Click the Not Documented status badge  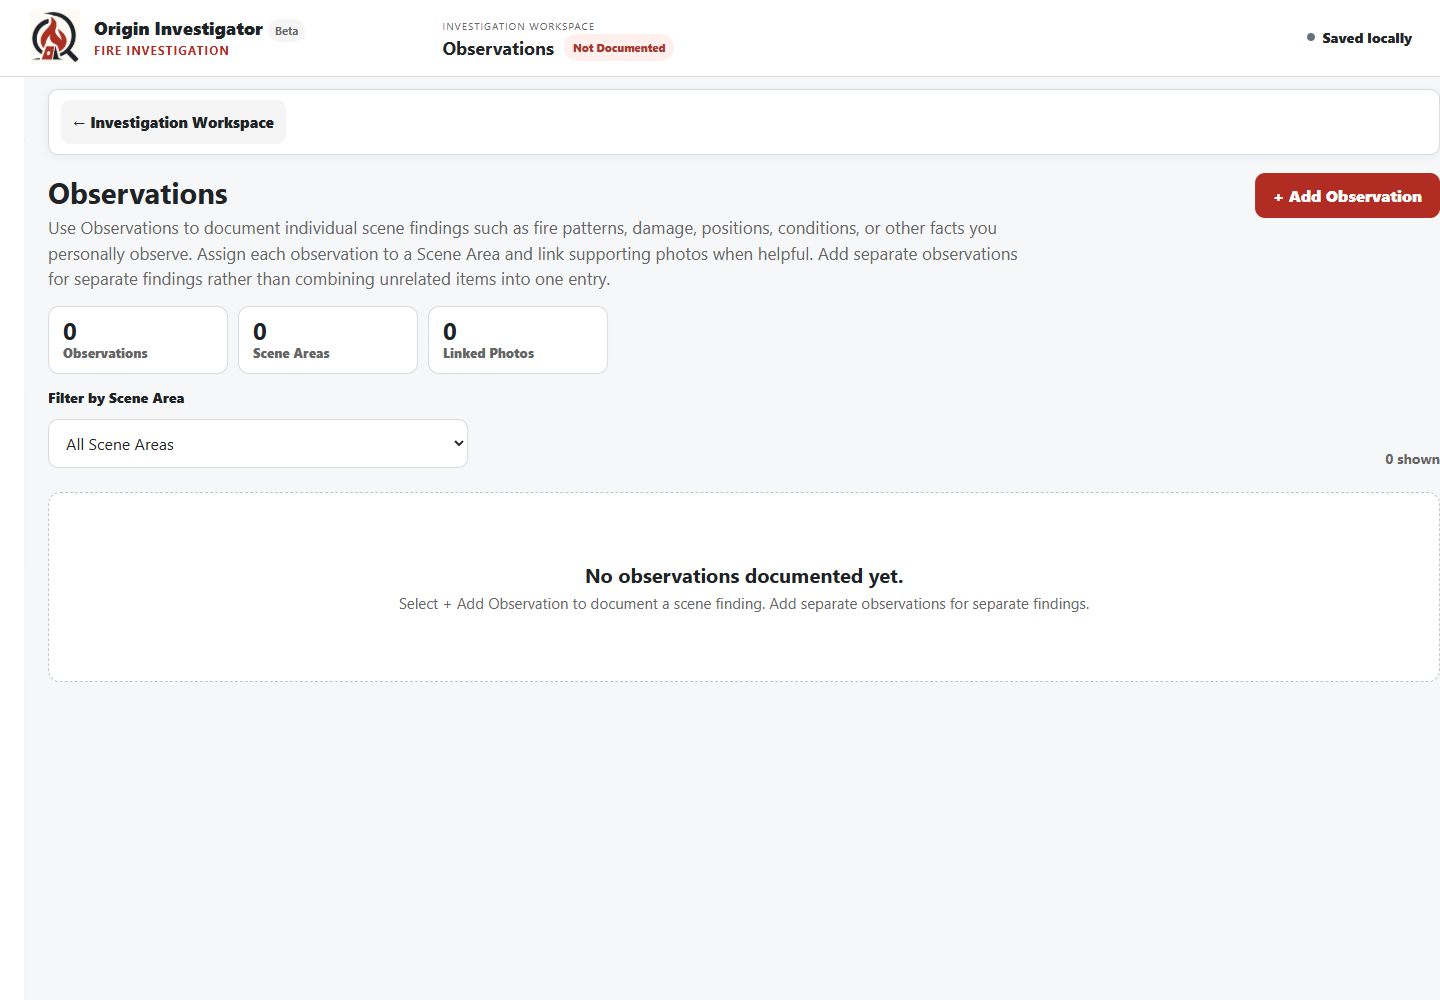point(619,48)
